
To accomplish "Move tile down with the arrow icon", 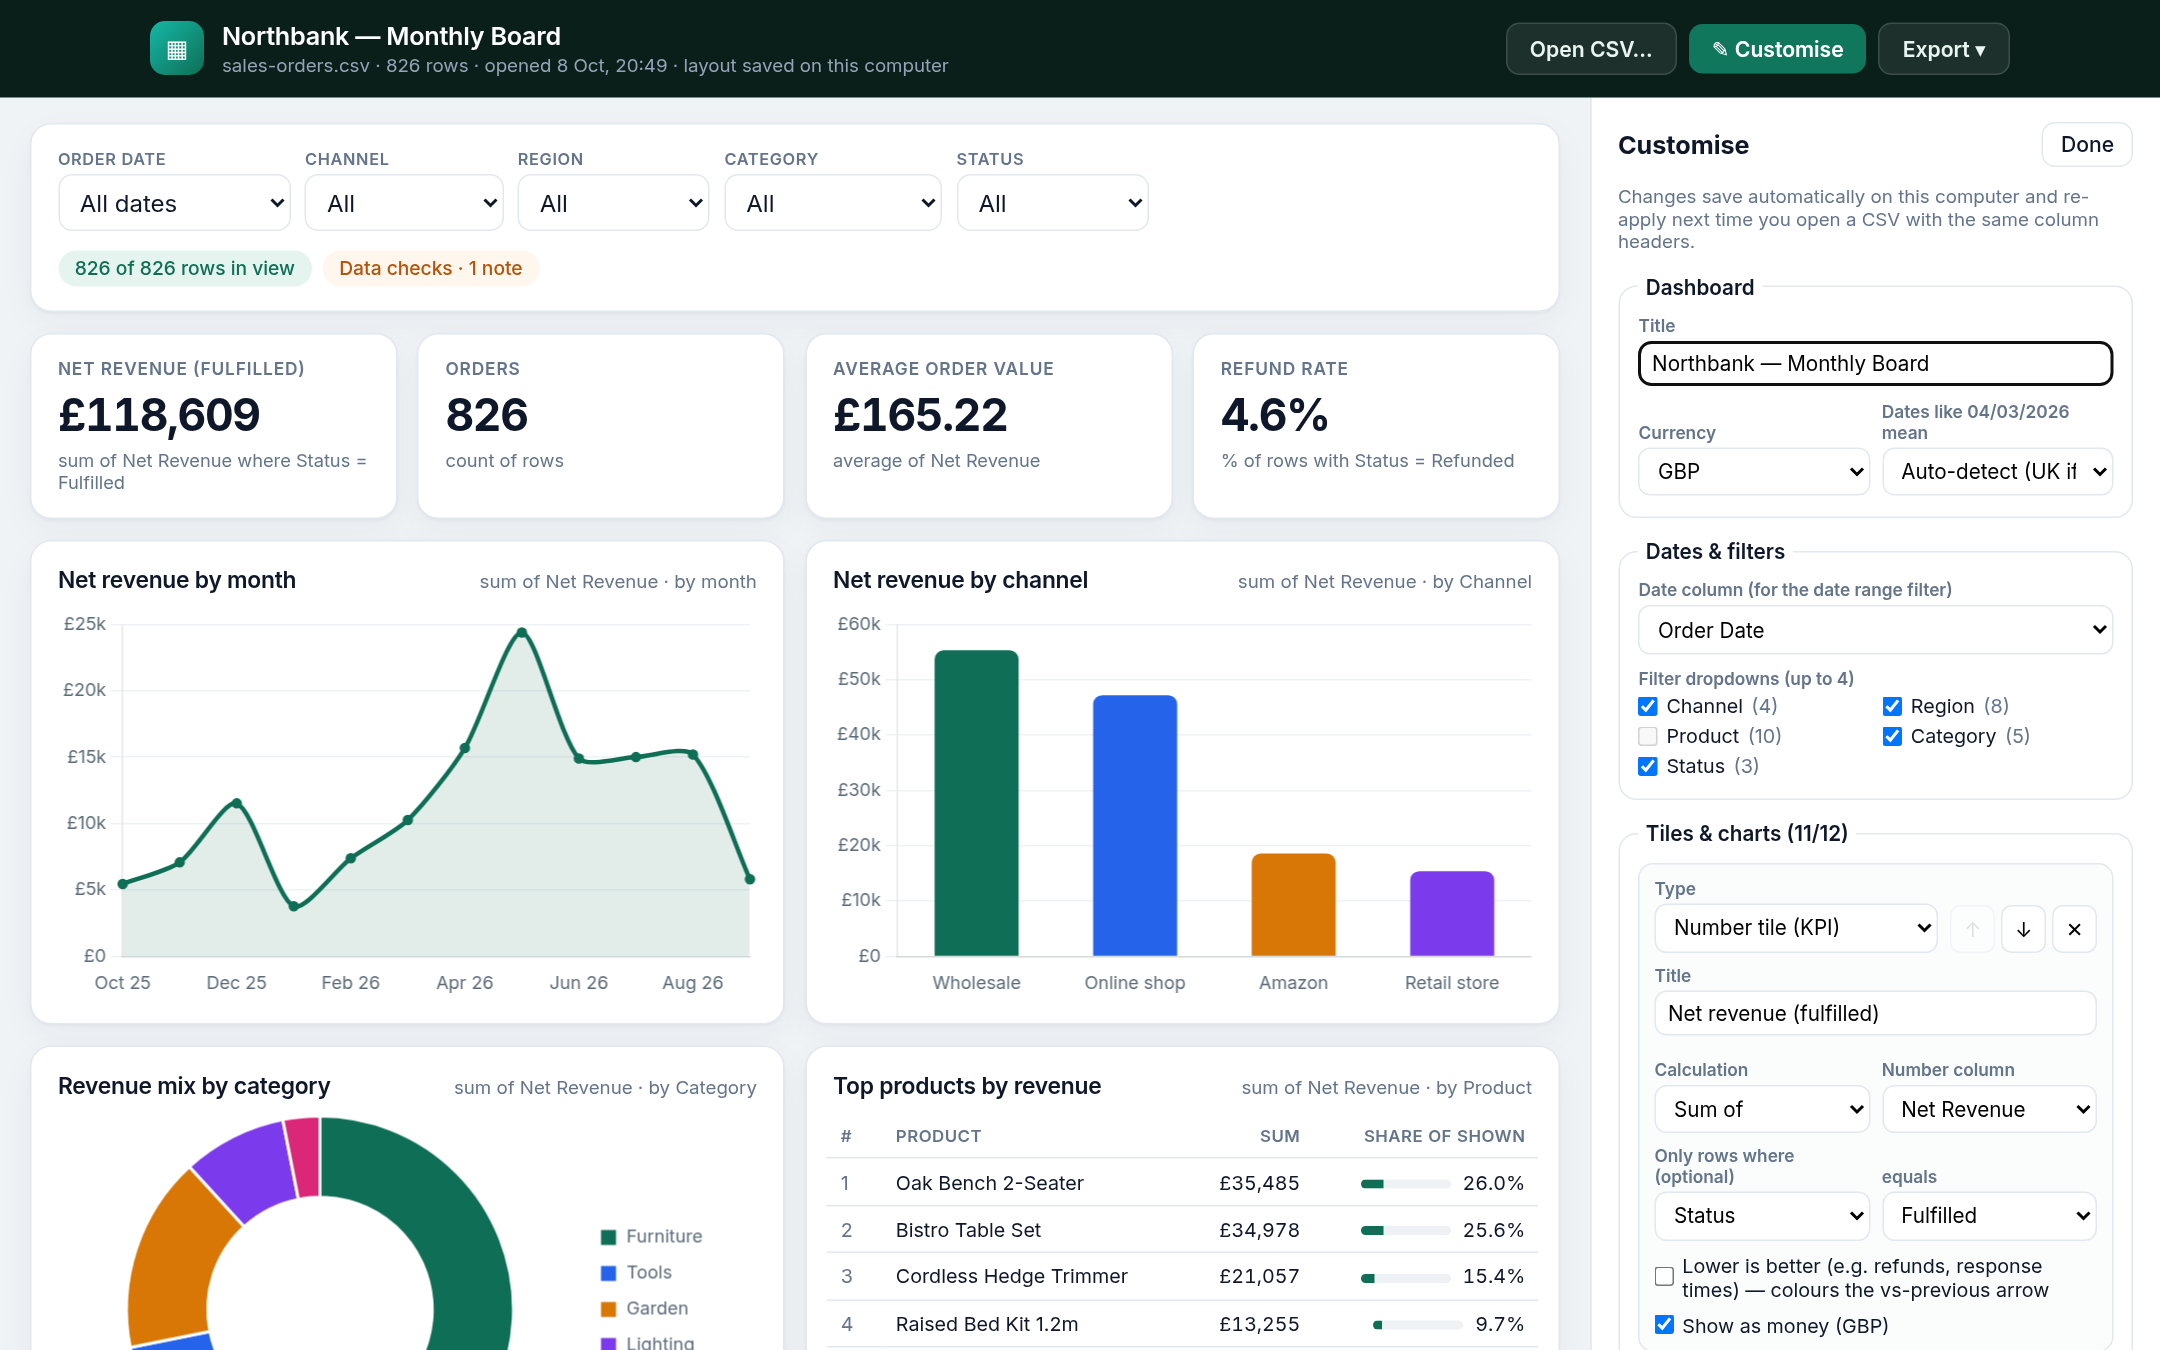I will (2023, 929).
